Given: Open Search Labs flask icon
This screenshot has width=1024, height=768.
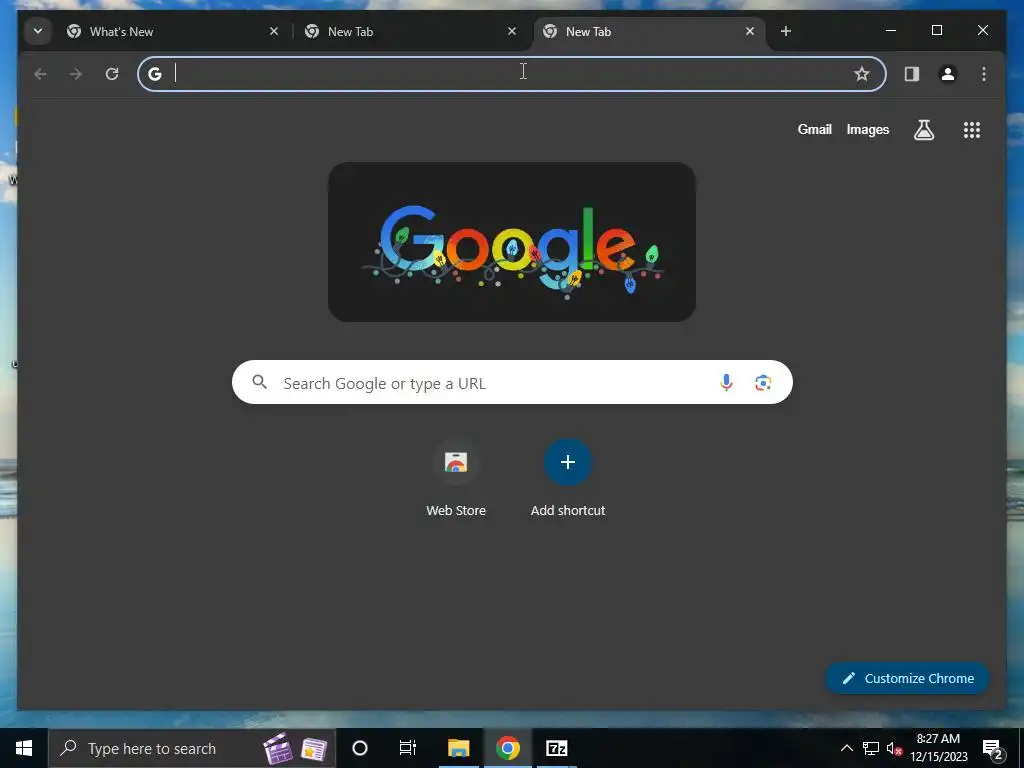Looking at the screenshot, I should coord(923,130).
